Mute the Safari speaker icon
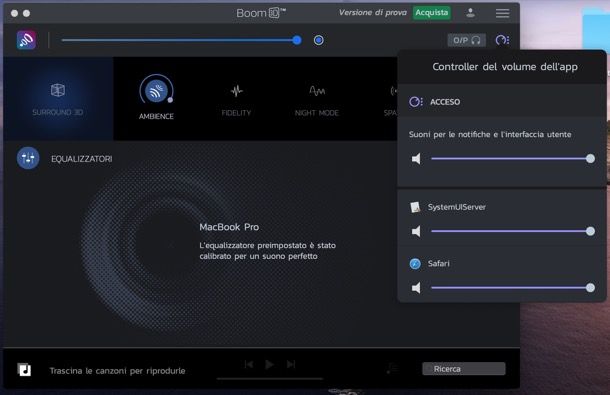Image resolution: width=610 pixels, height=395 pixels. 416,288
